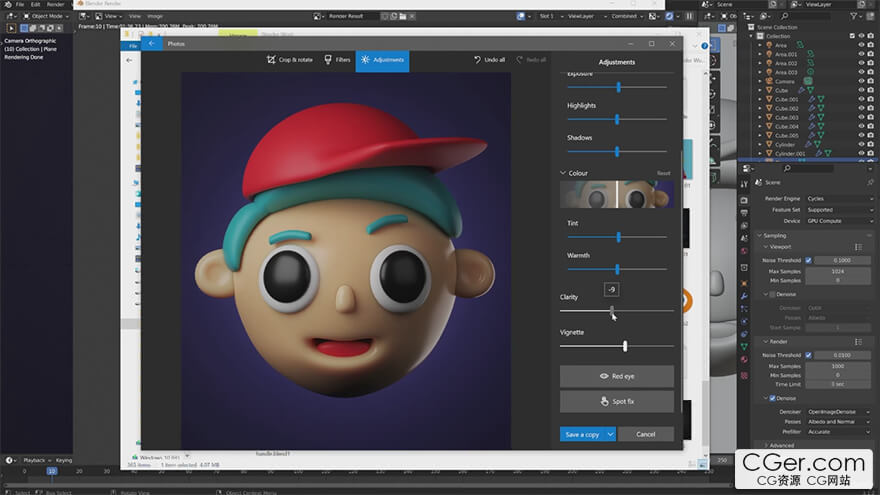Hide Cube.001 with its eye icon
Viewport: 880px width, 495px height.
point(861,99)
